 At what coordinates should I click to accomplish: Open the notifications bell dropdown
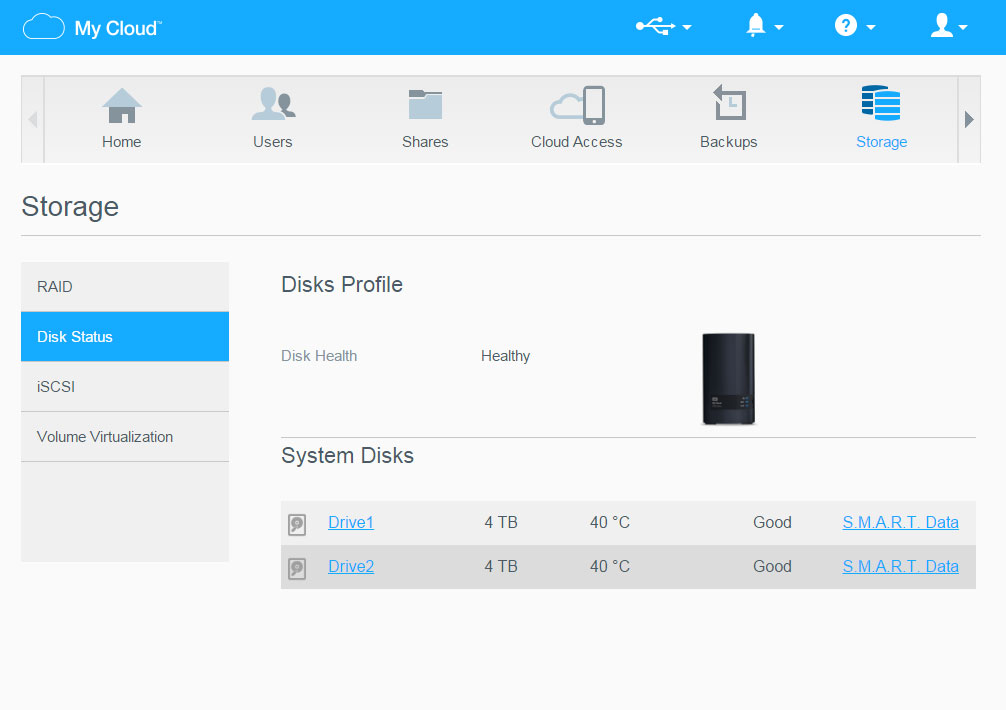coord(764,27)
